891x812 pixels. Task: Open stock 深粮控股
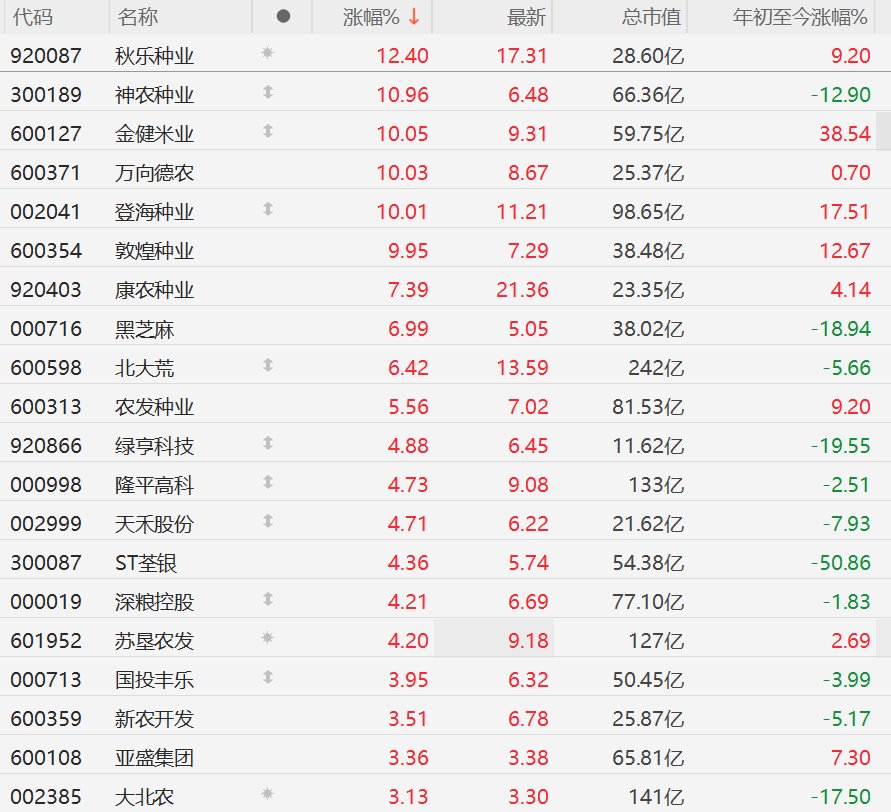[155, 602]
